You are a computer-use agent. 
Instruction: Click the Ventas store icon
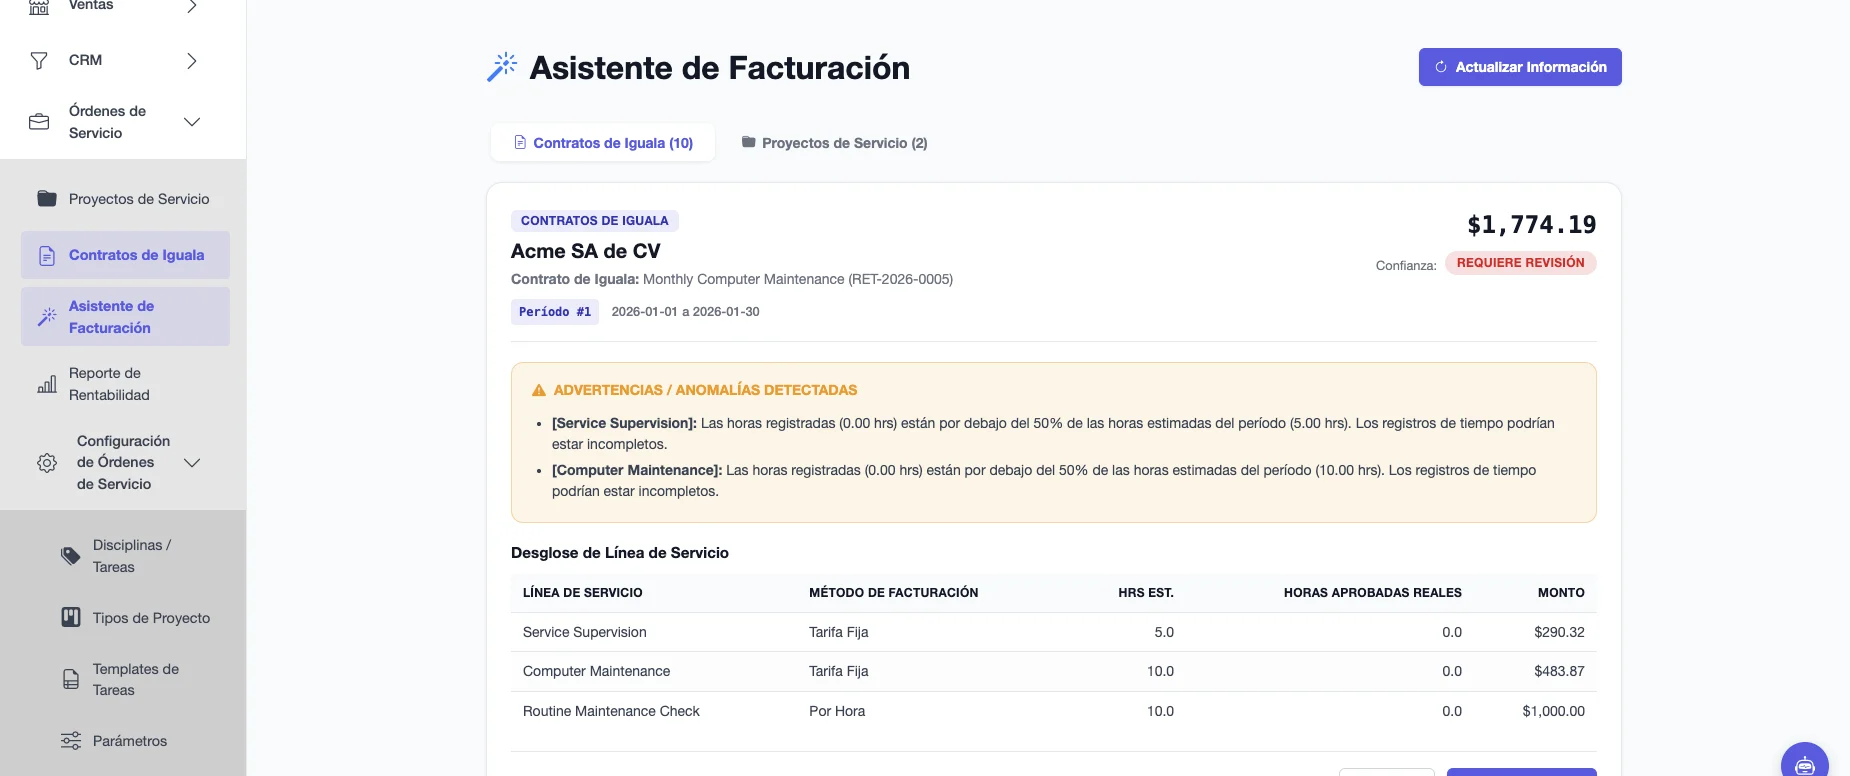pyautogui.click(x=39, y=6)
